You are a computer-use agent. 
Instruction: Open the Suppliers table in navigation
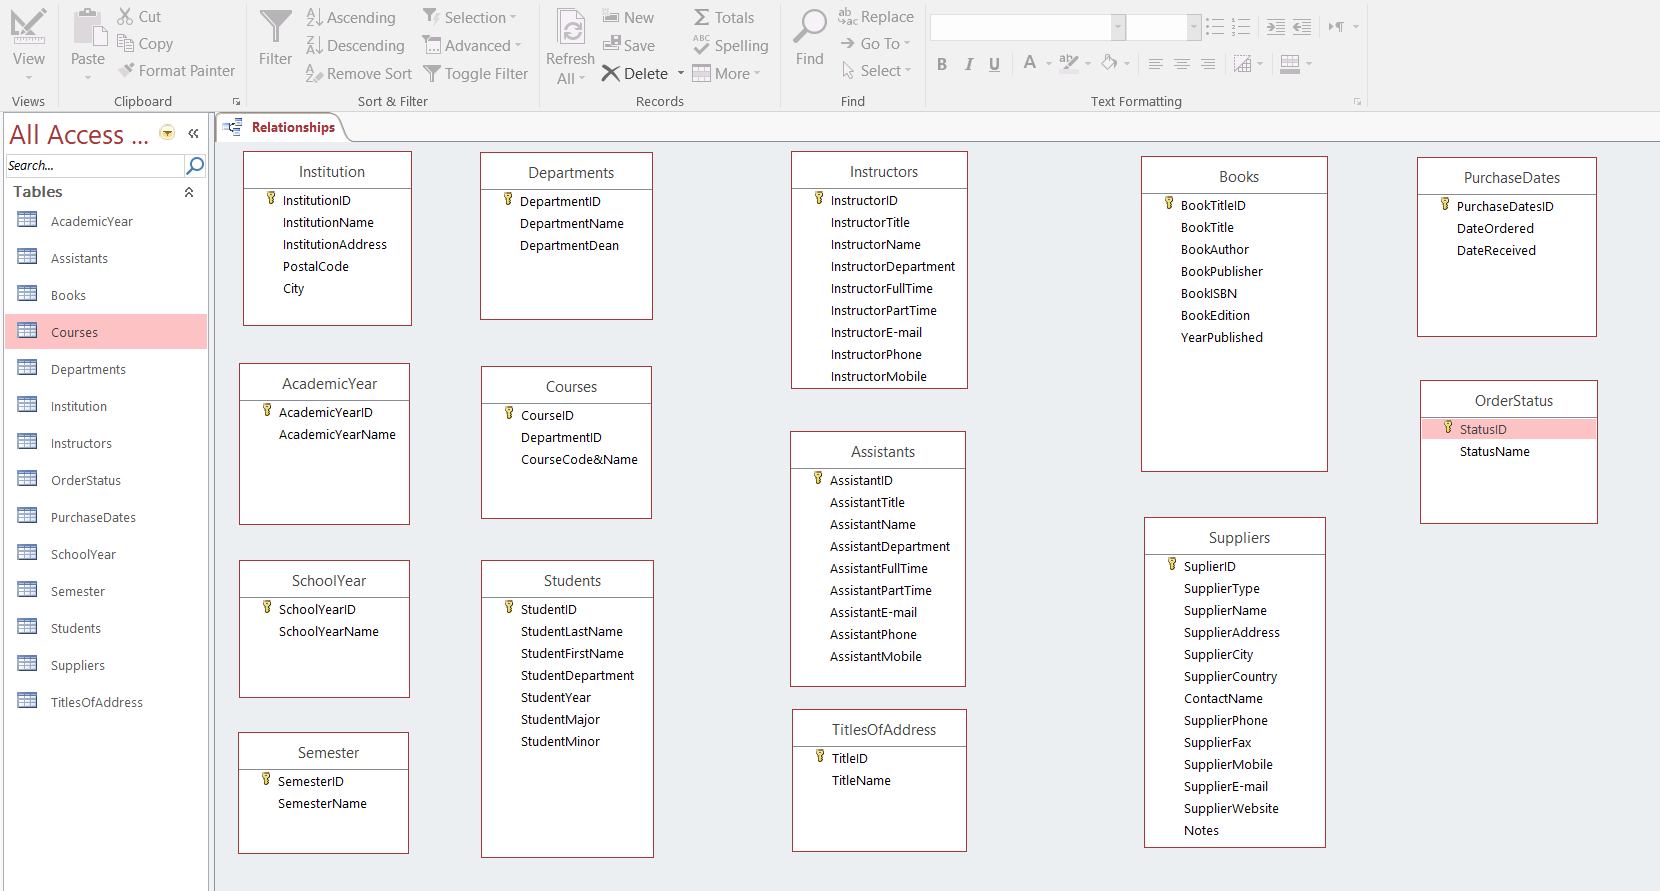click(106, 665)
